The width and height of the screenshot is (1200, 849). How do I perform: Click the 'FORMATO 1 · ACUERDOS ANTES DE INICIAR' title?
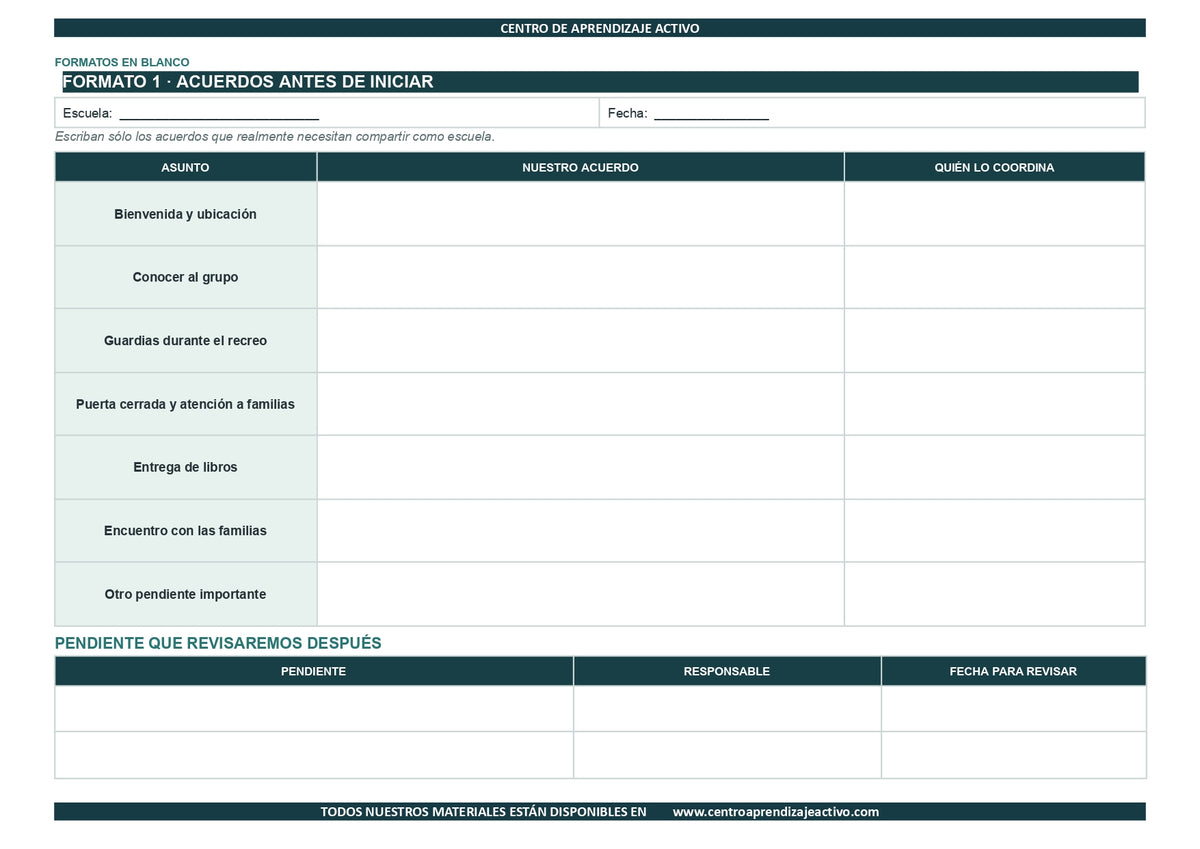[x=248, y=82]
